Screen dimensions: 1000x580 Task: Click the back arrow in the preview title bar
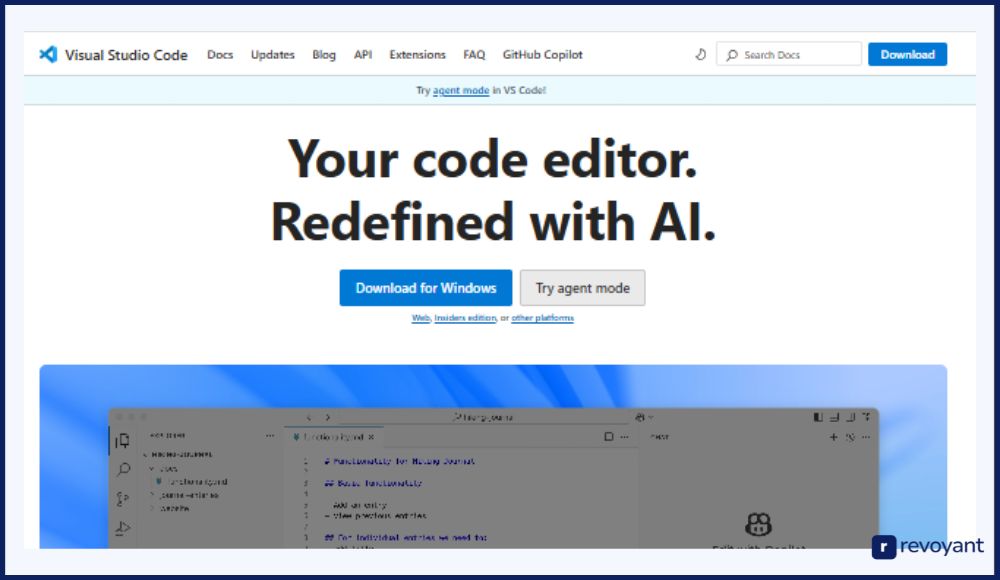(x=309, y=417)
